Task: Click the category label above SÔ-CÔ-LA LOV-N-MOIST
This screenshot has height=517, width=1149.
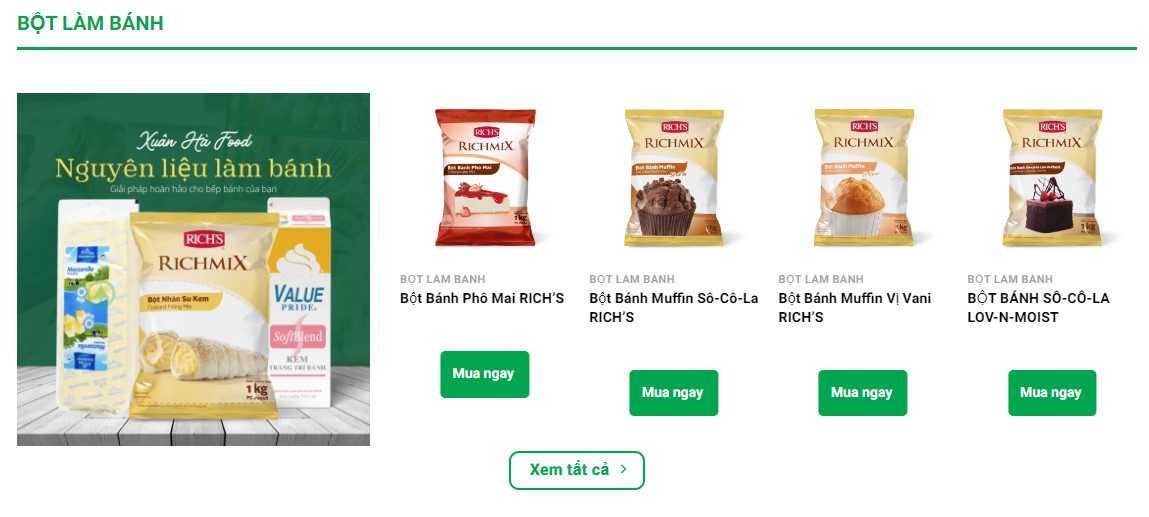Action: point(1010,279)
